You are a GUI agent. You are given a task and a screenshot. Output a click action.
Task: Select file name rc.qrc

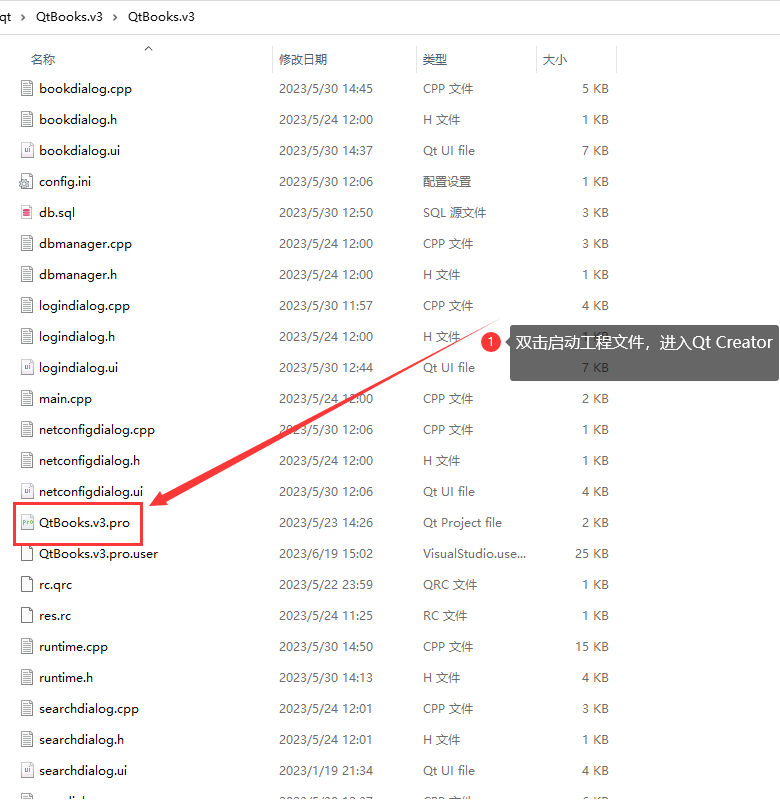(x=55, y=585)
